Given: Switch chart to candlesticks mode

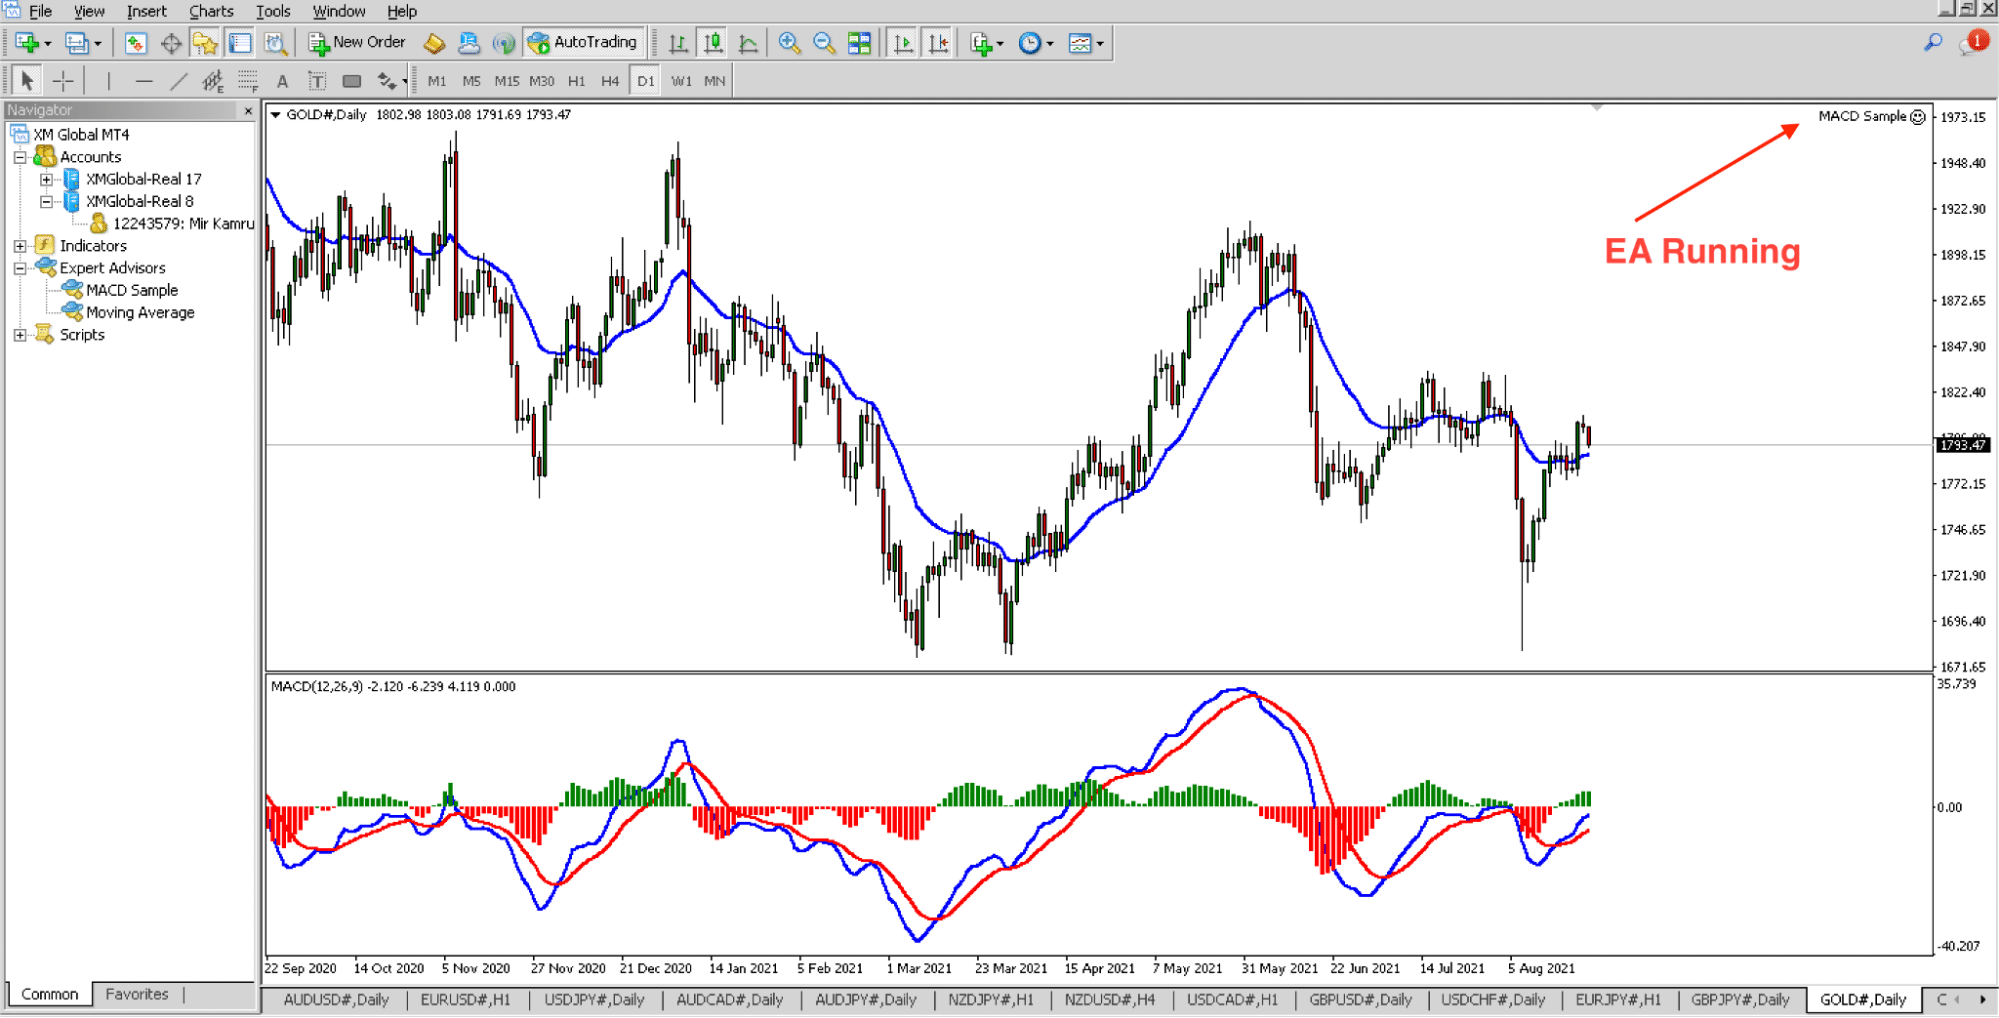Looking at the screenshot, I should point(713,43).
